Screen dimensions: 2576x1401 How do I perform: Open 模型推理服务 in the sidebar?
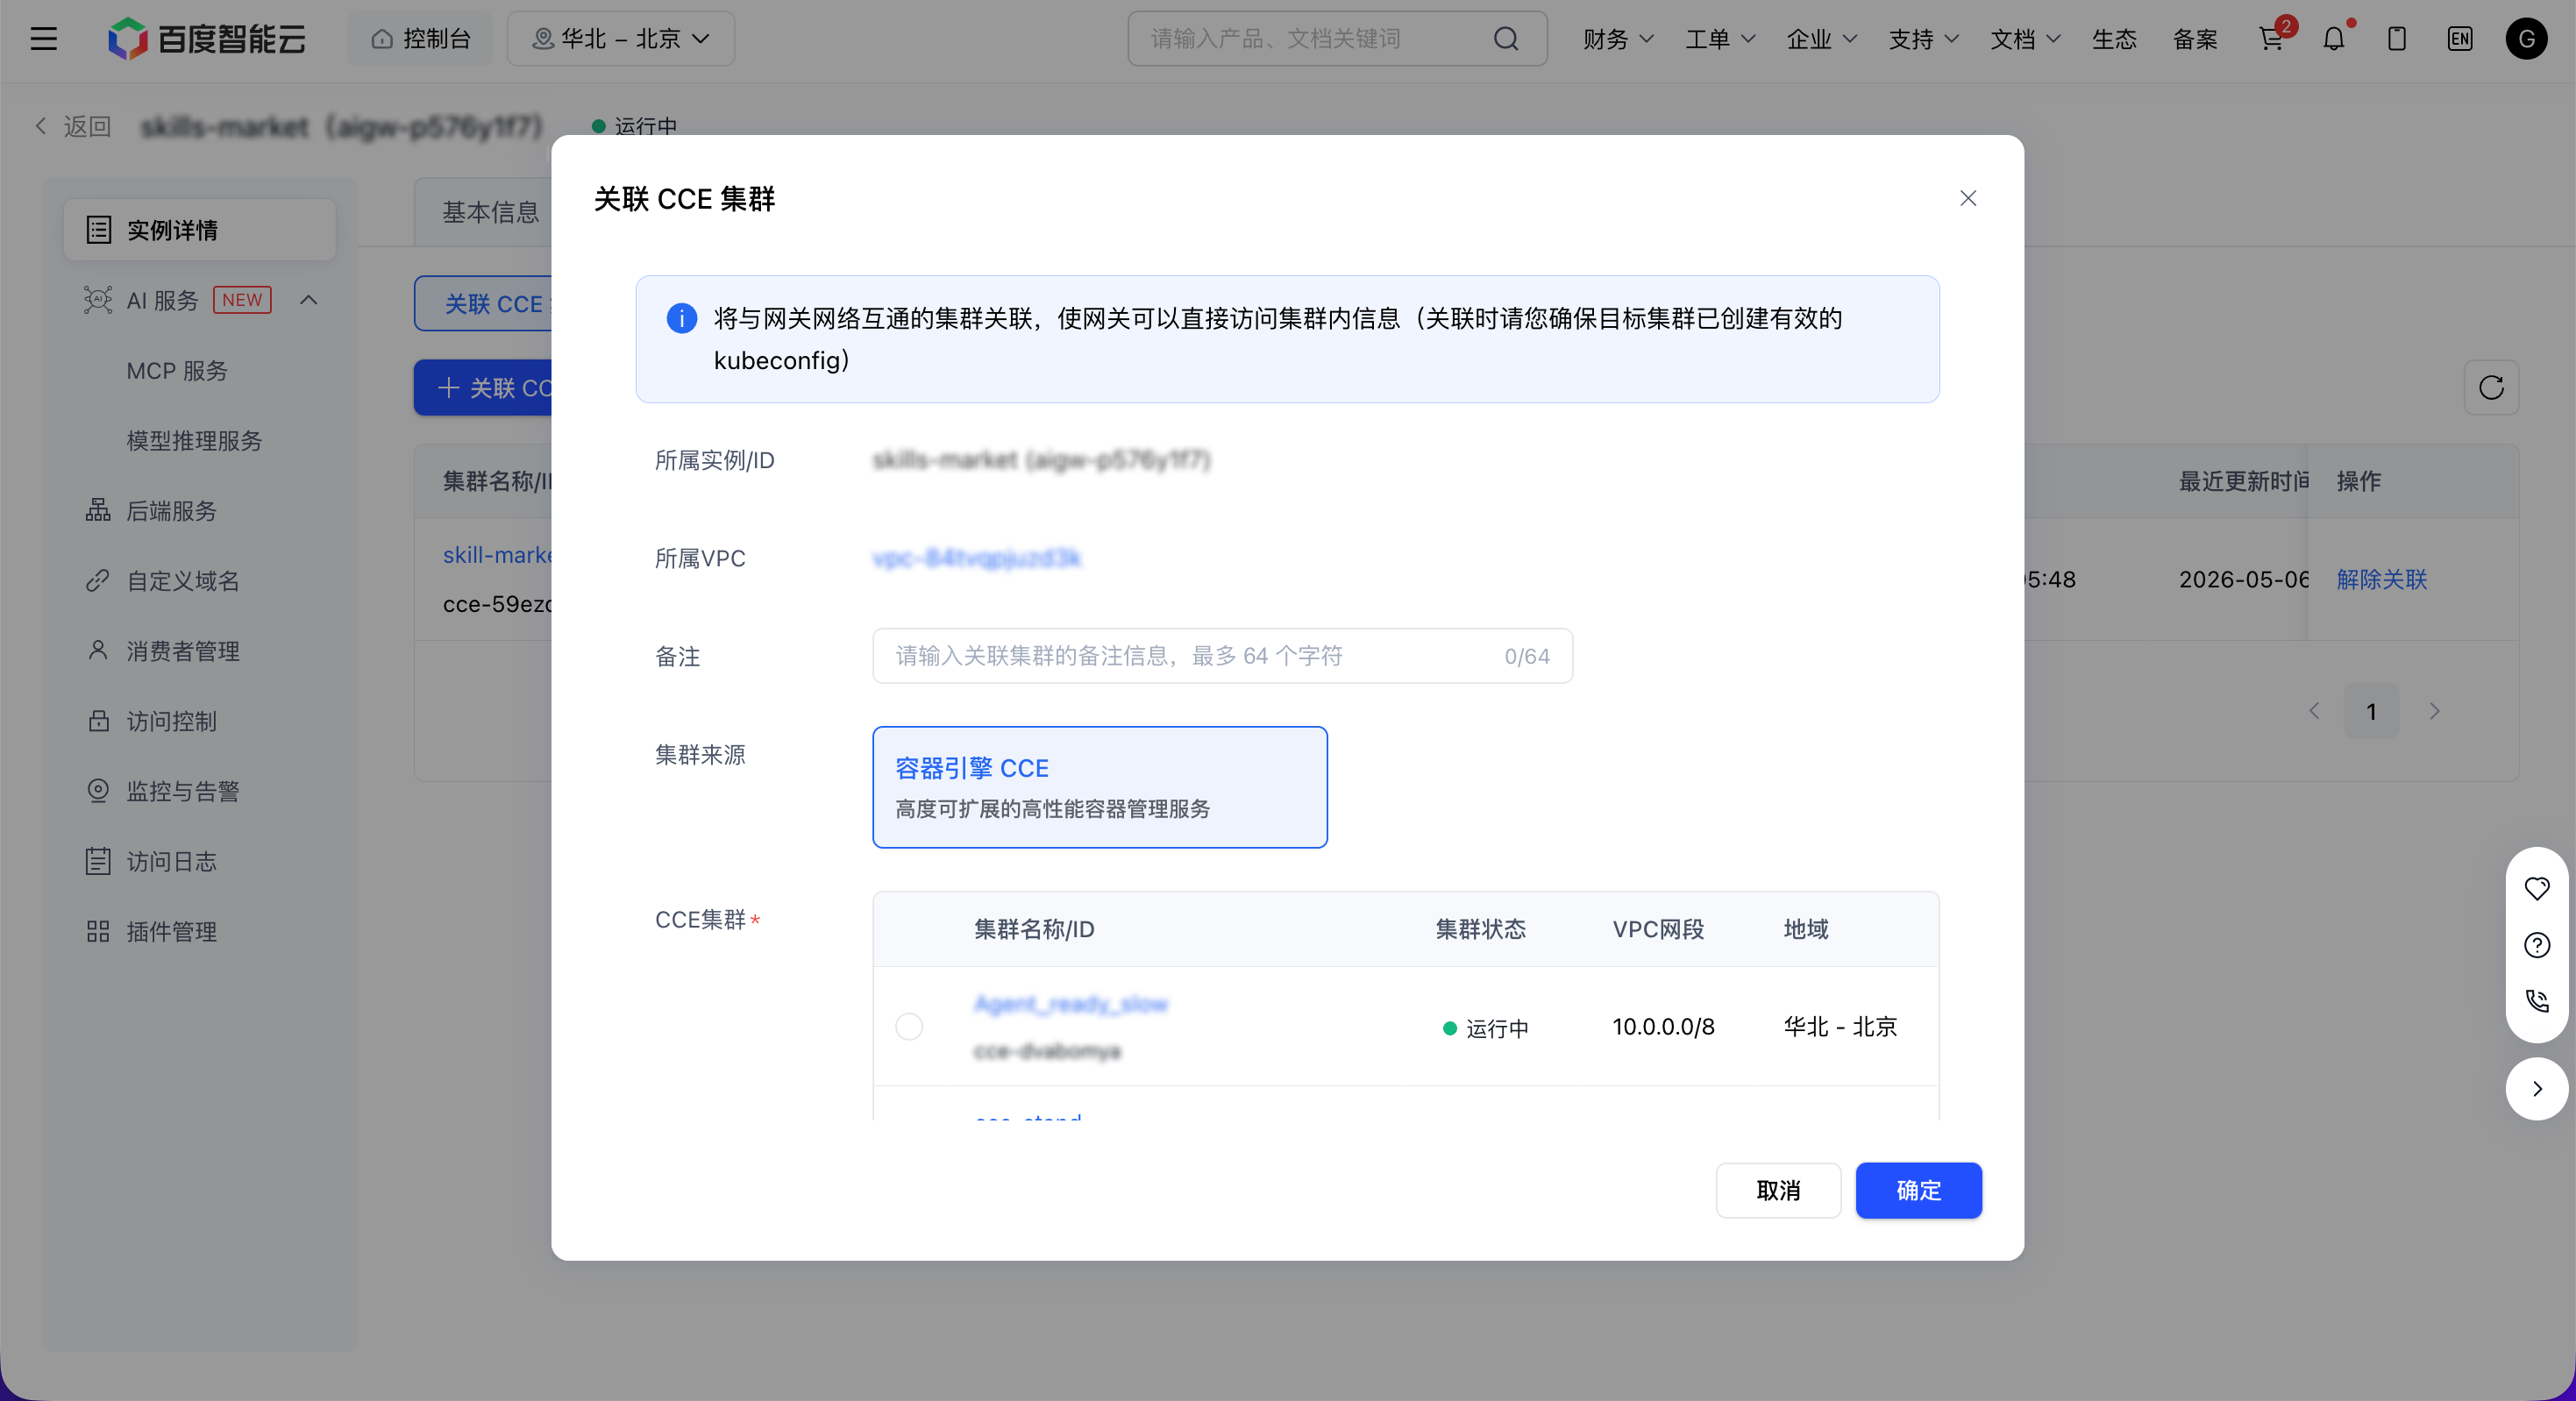[x=194, y=441]
